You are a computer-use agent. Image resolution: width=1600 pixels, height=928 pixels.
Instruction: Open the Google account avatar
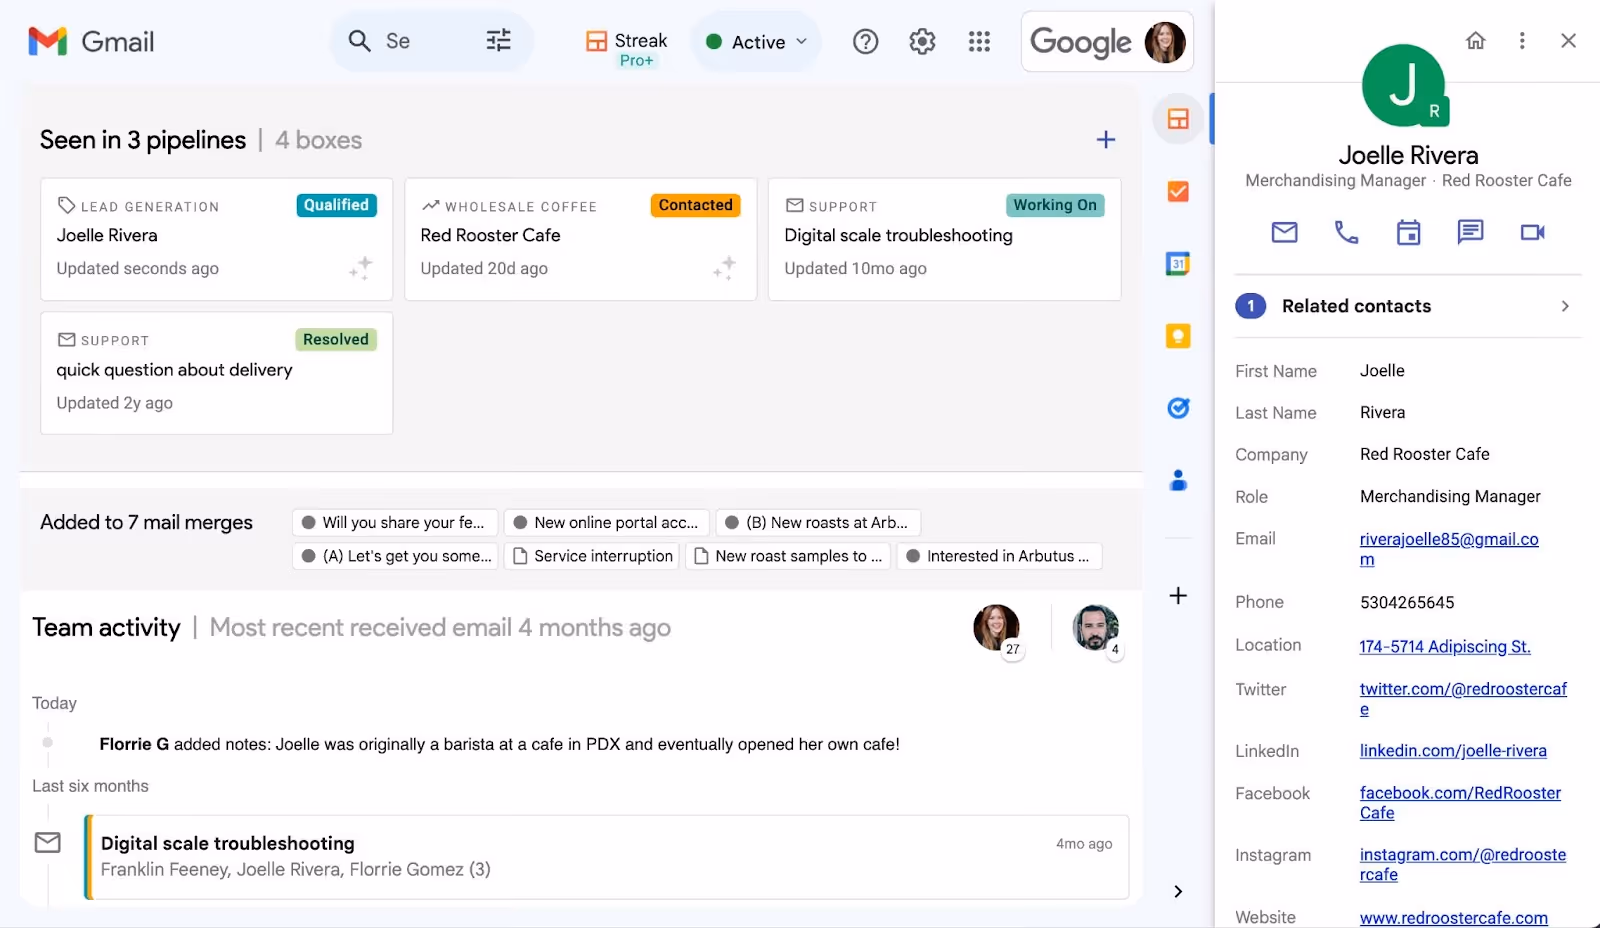1164,42
